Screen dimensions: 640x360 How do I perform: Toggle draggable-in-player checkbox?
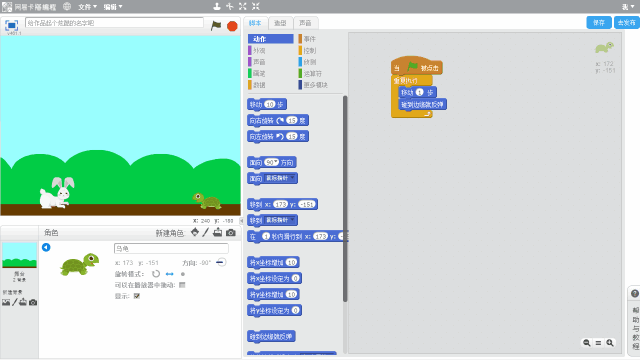pyautogui.click(x=182, y=285)
